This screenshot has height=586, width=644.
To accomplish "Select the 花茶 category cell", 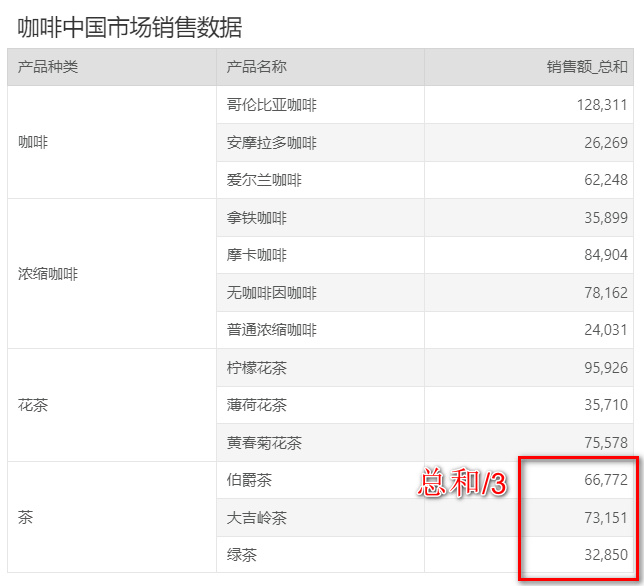I will 33,406.
